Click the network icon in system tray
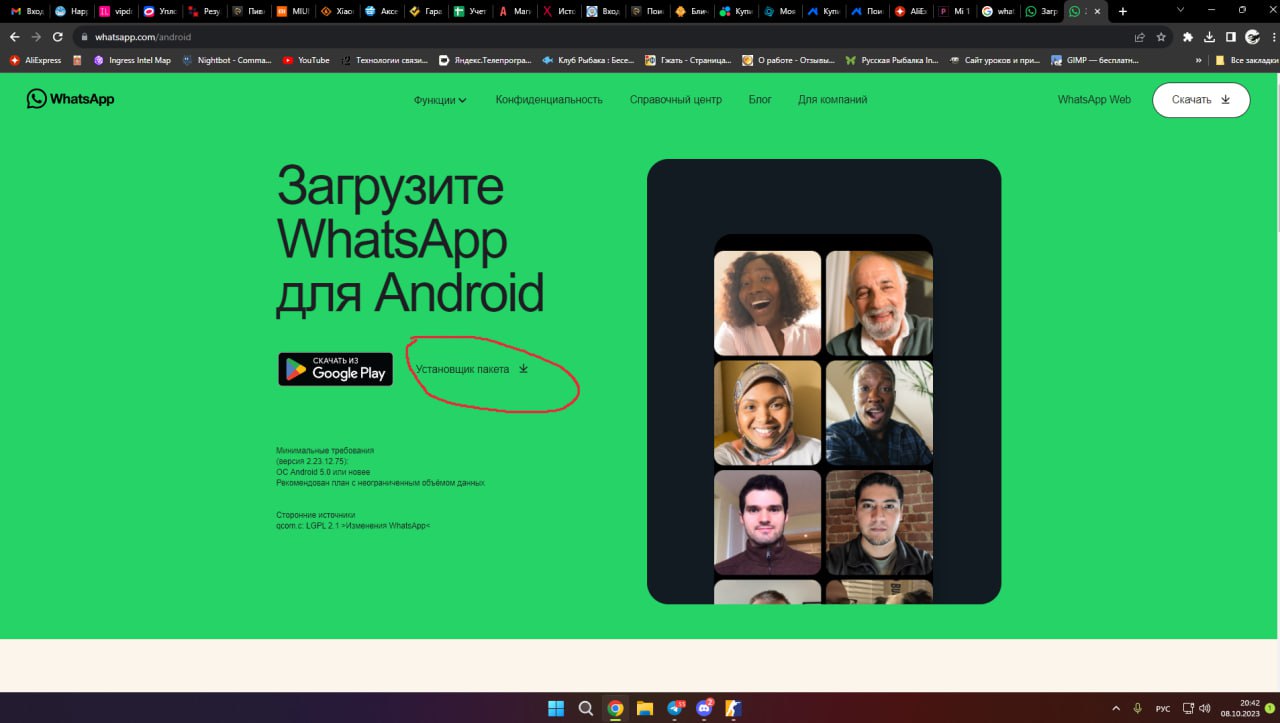The height and width of the screenshot is (723, 1280). point(1186,708)
